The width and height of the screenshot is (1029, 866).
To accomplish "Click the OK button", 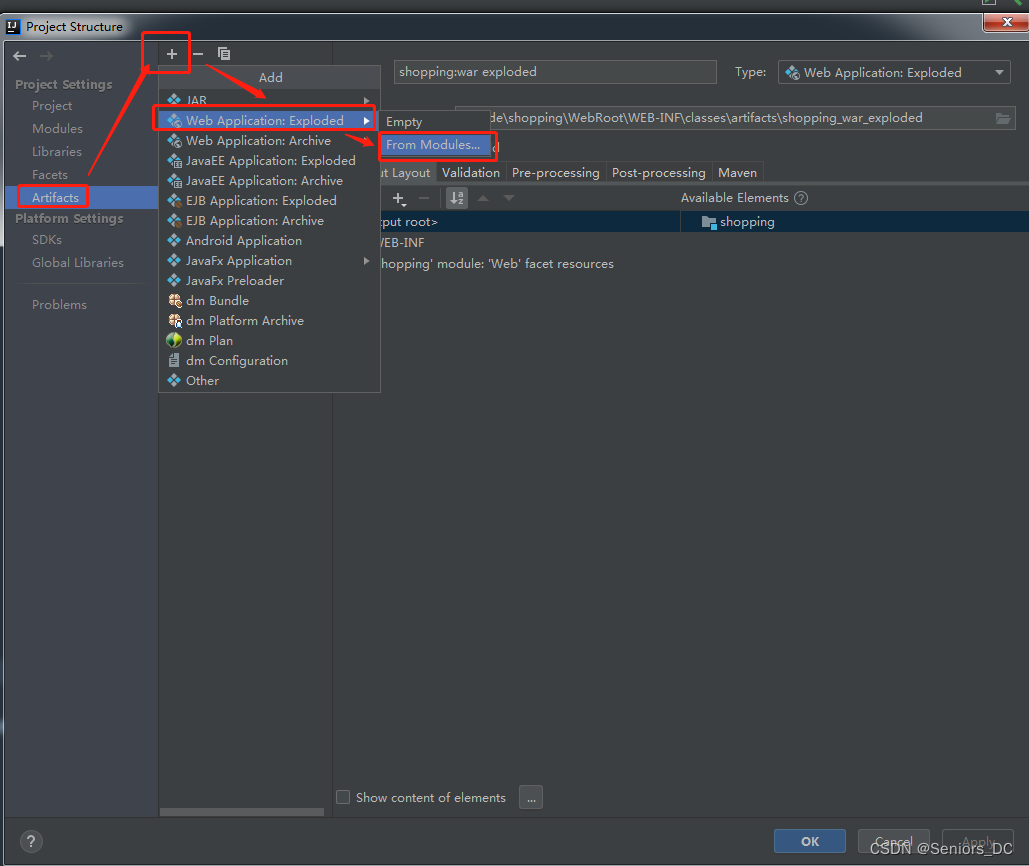I will pos(809,841).
